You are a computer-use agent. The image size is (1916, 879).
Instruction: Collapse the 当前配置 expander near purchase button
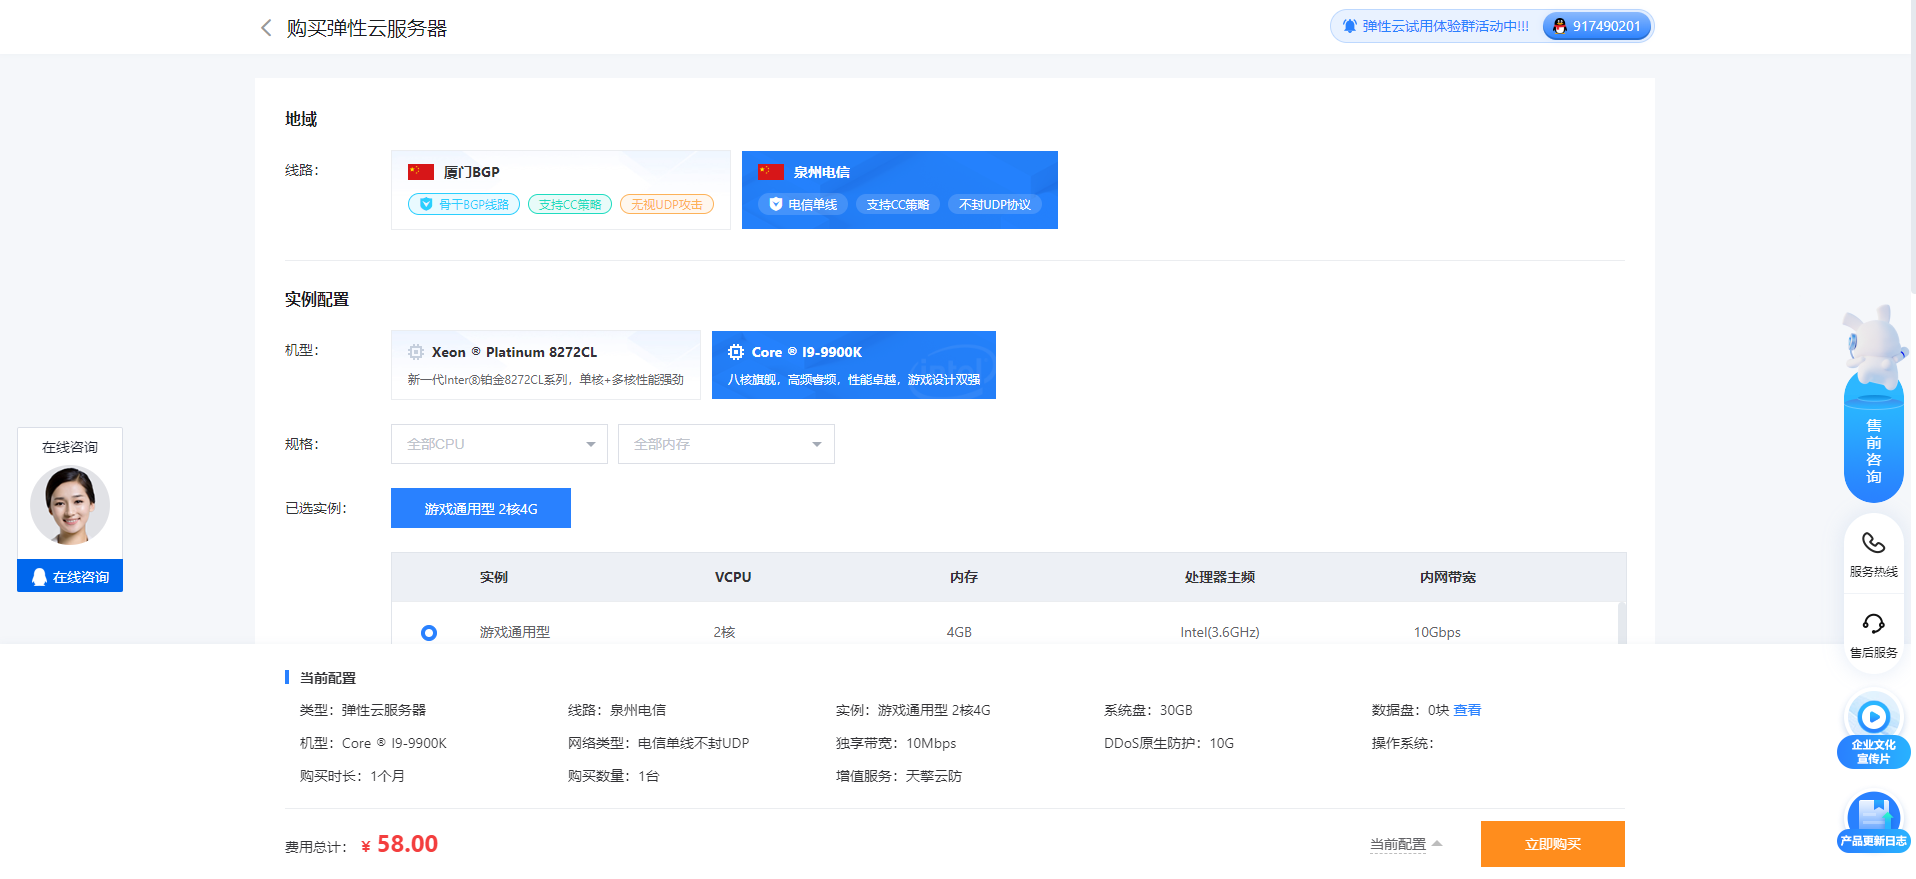pyautogui.click(x=1405, y=844)
